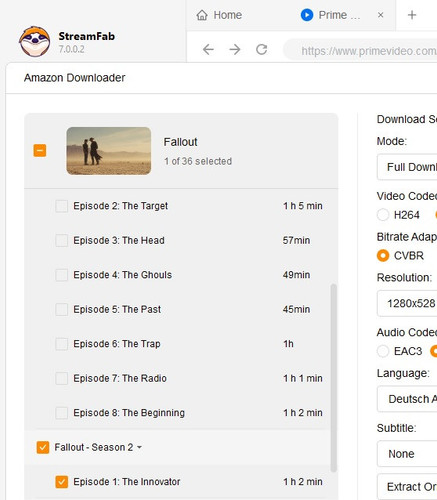This screenshot has height=500, width=437.
Task: Click the '1 h 1 min' duration
Action: click(x=303, y=378)
